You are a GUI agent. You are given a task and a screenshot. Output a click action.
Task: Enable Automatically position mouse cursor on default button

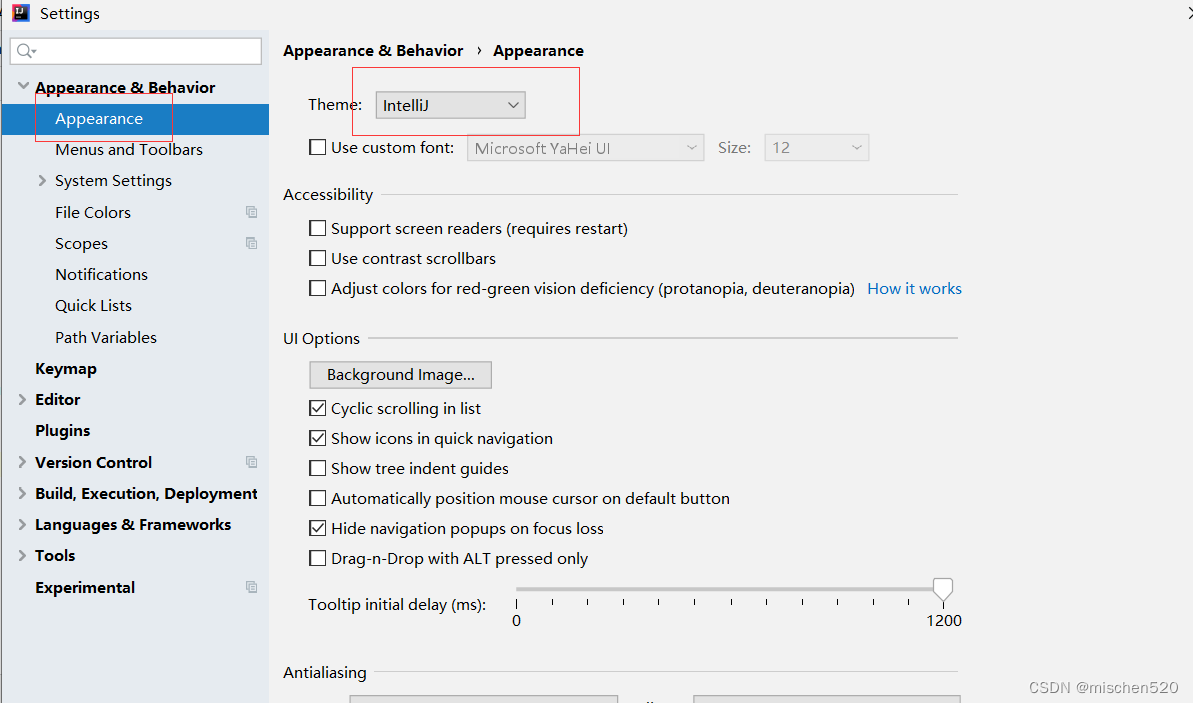(x=317, y=498)
